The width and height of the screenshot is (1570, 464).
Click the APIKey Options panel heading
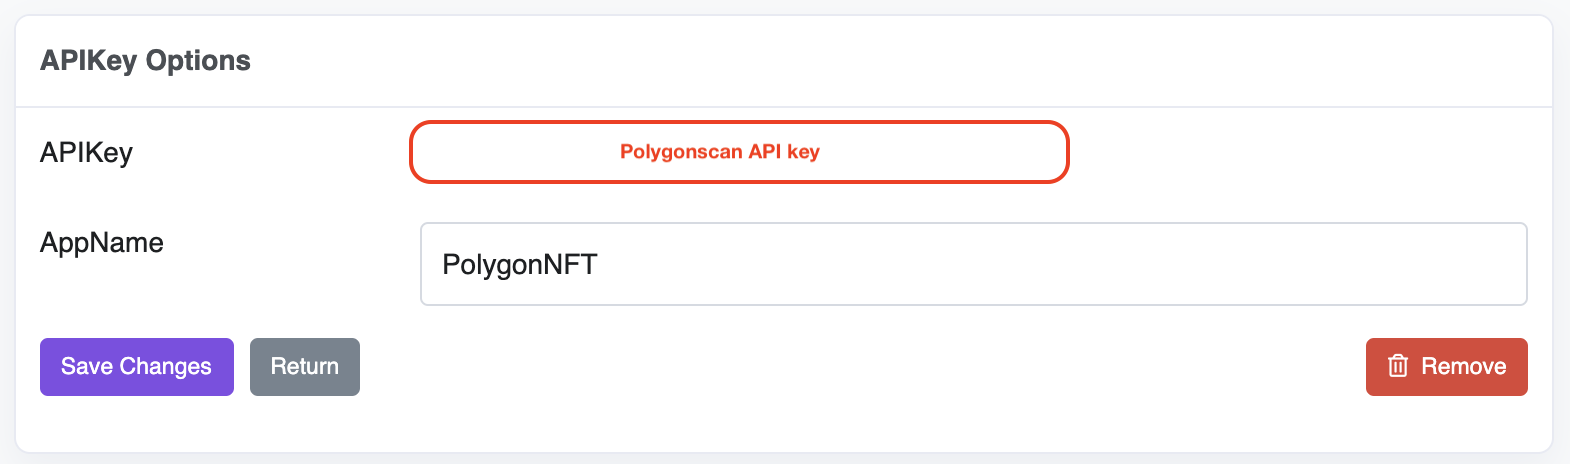(145, 61)
